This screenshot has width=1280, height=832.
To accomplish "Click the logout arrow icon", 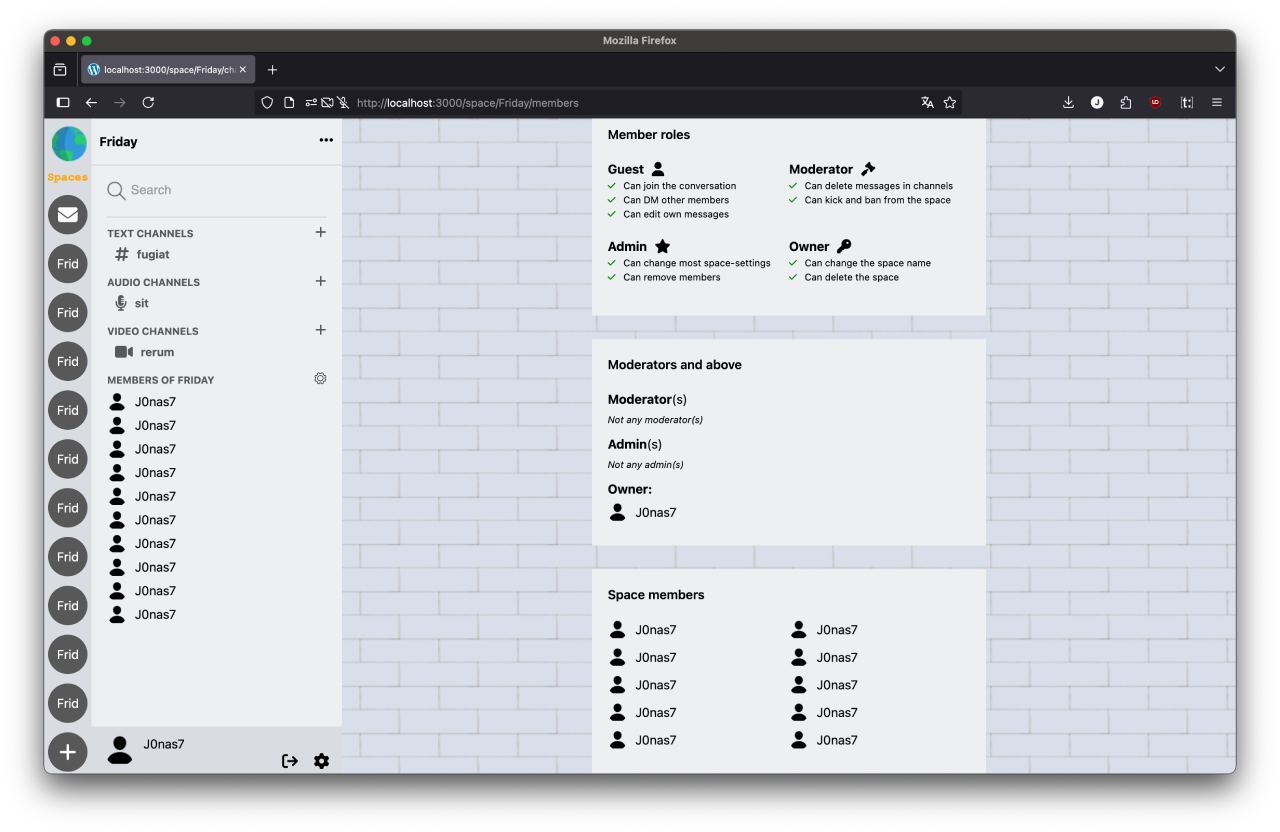I will pyautogui.click(x=290, y=761).
